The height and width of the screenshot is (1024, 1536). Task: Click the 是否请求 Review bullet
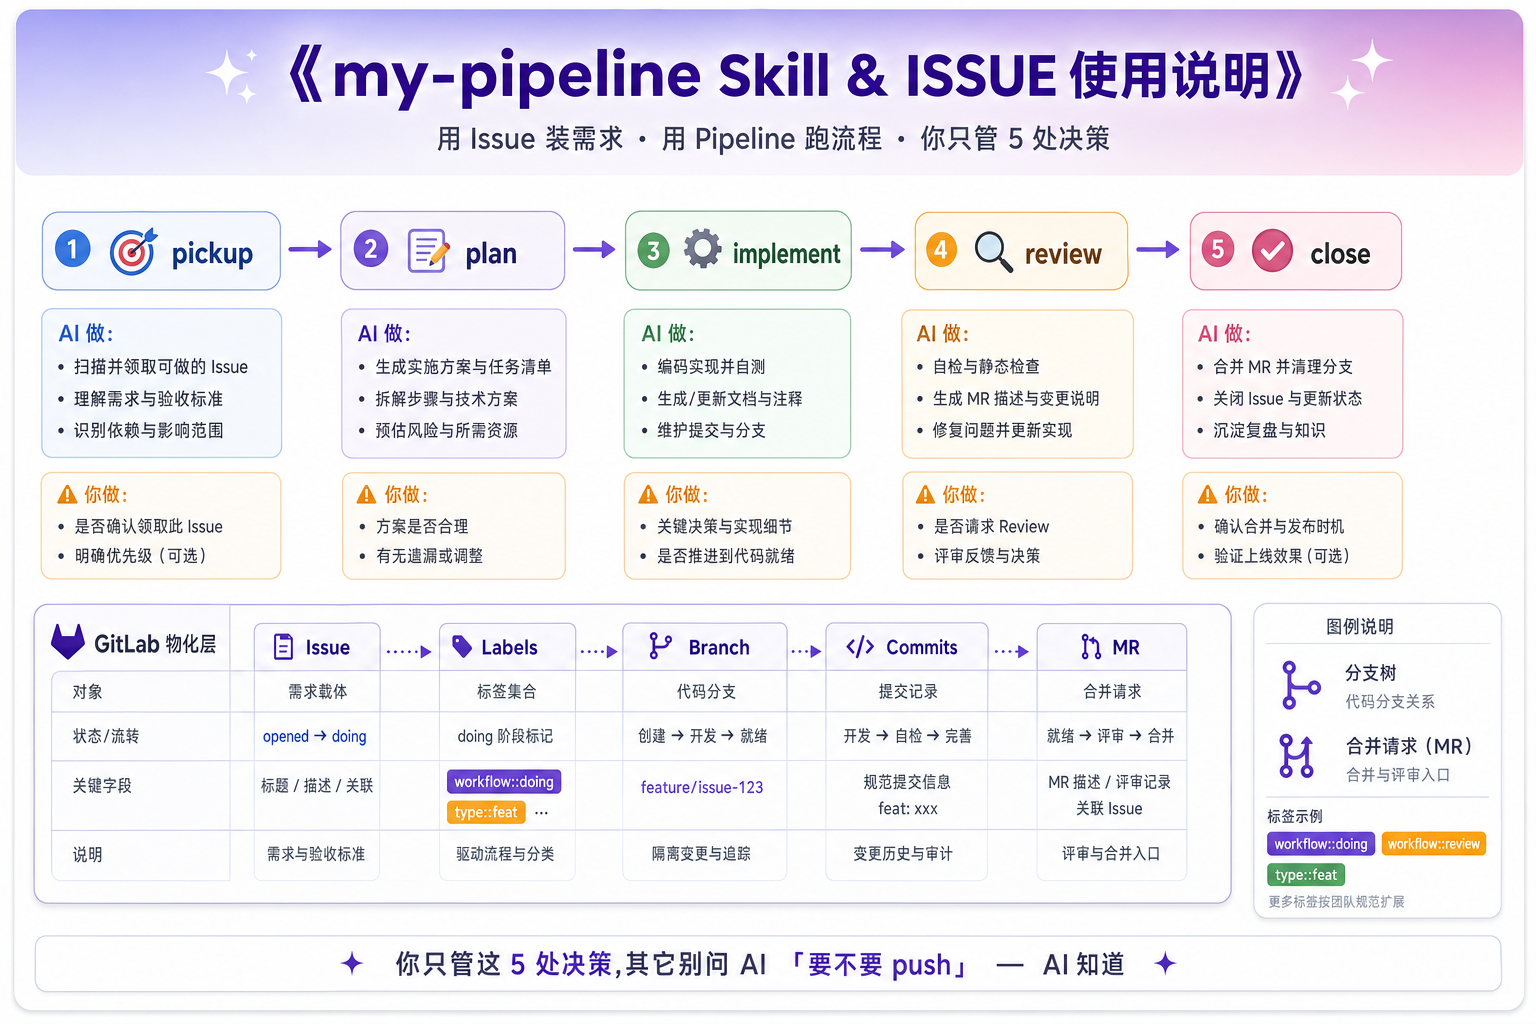point(991,526)
